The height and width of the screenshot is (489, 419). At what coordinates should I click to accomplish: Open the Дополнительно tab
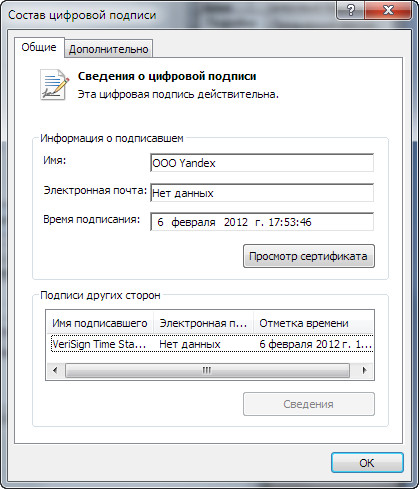pyautogui.click(x=109, y=49)
